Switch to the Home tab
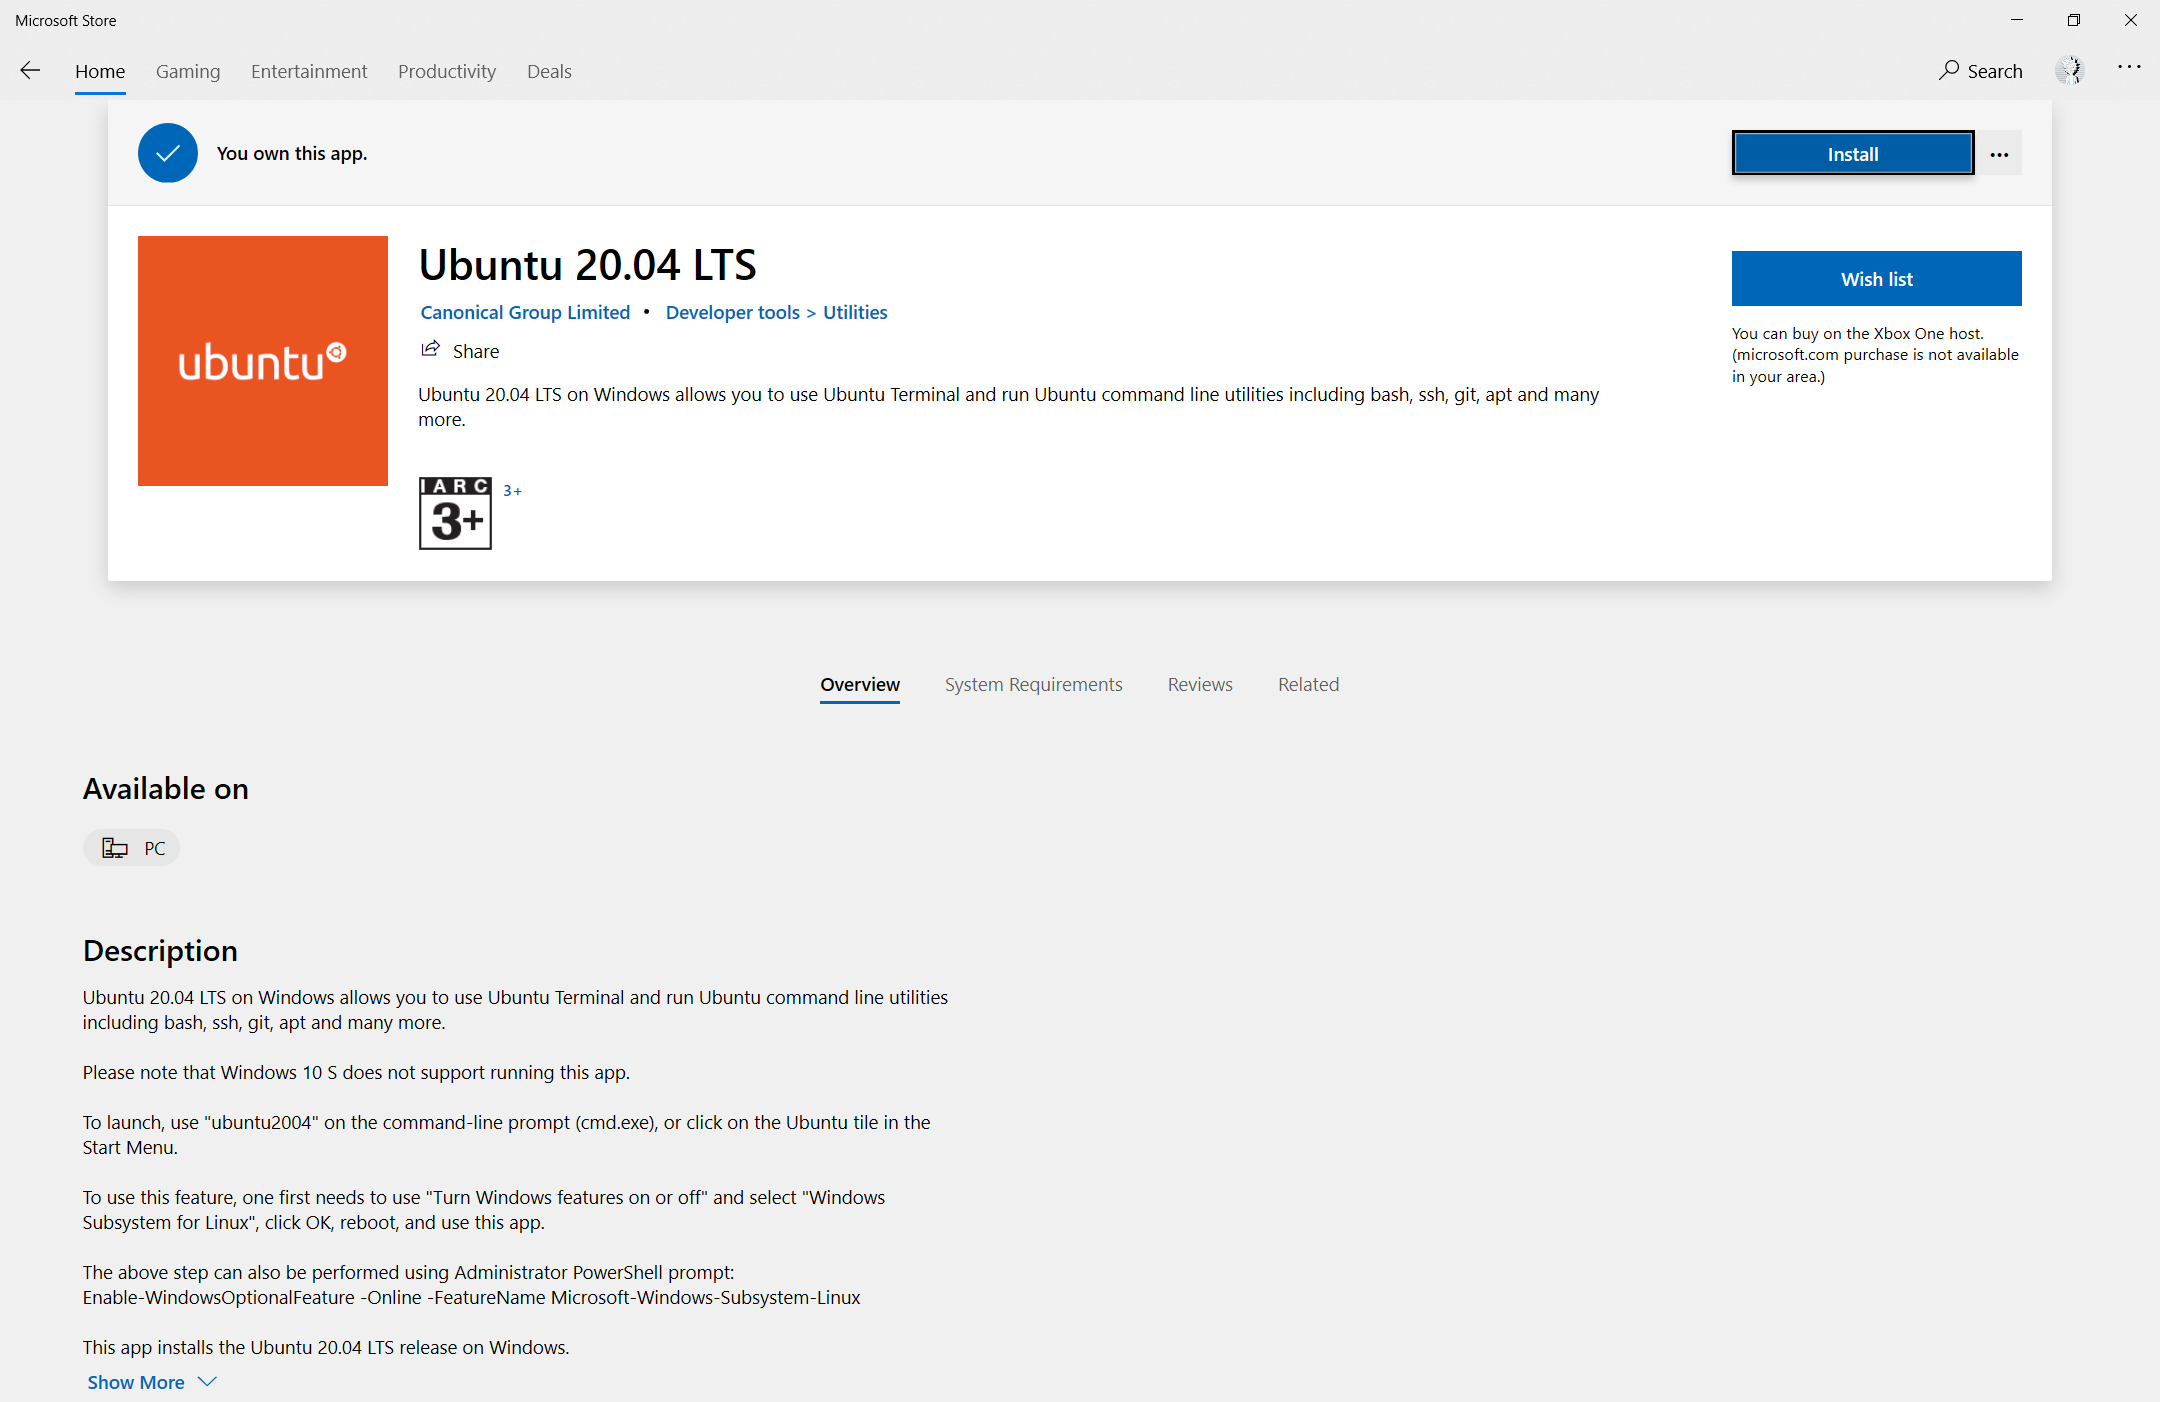Image resolution: width=2160 pixels, height=1402 pixels. pos(100,71)
